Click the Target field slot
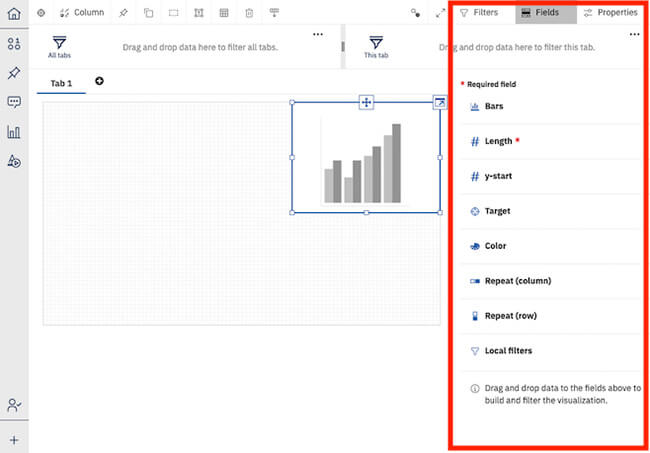The image size is (650, 453). tap(550, 211)
